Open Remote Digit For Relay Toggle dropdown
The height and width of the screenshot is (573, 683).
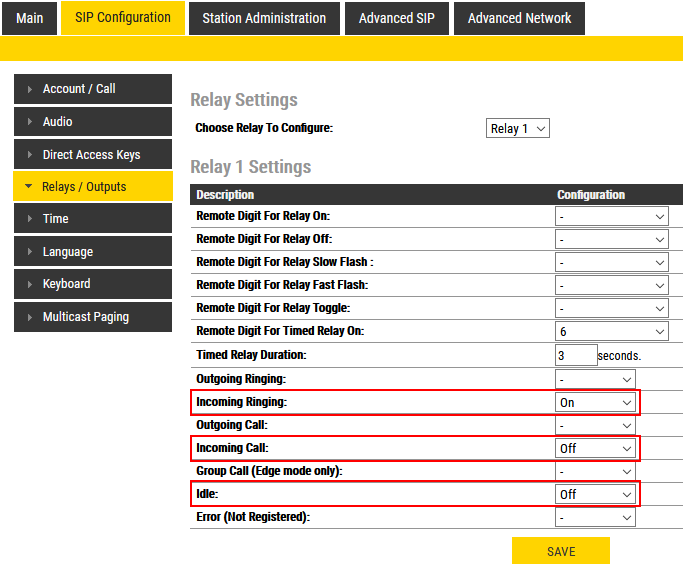(611, 308)
